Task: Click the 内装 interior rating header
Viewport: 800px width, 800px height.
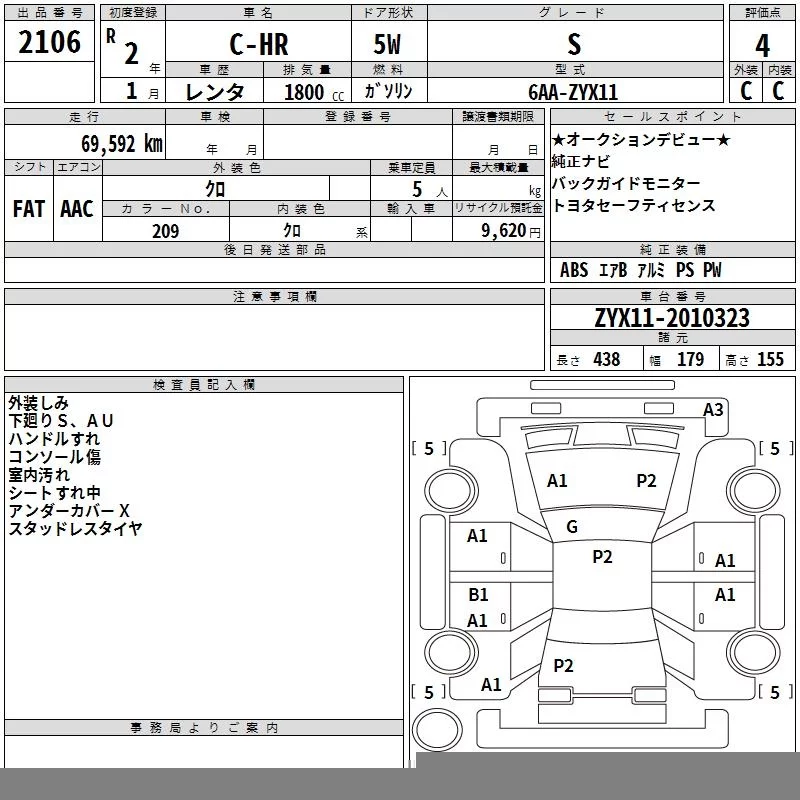Action: tap(779, 70)
